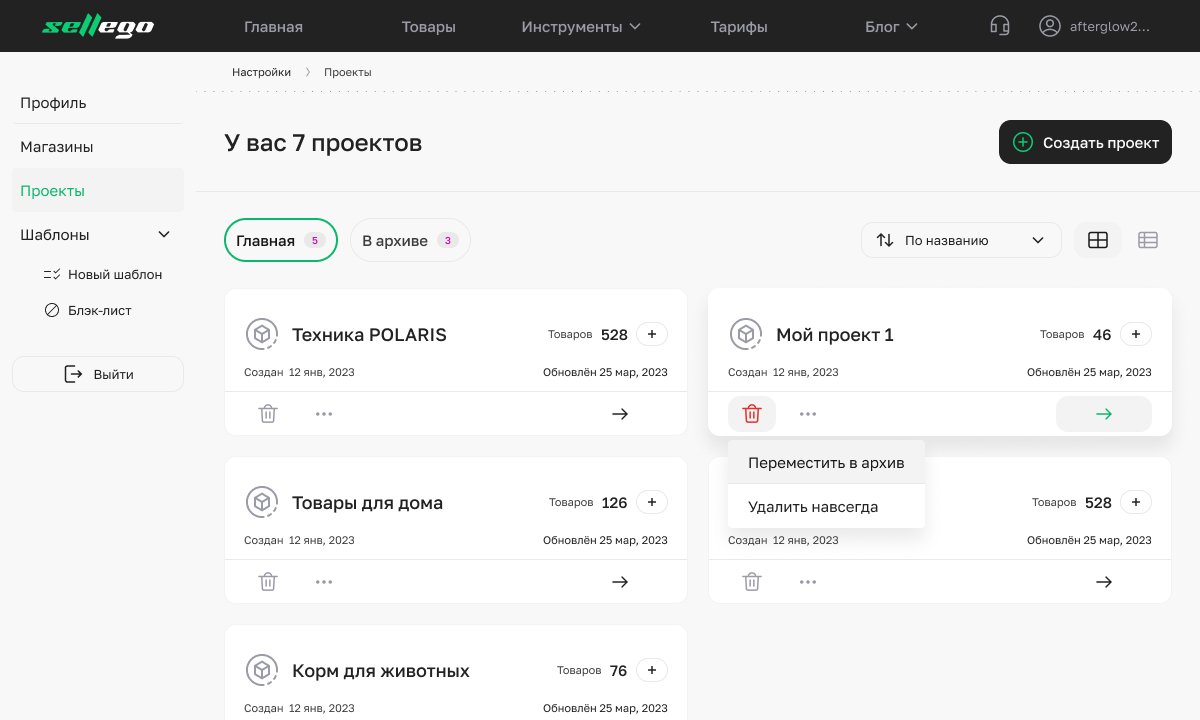Switch to table list view layout
1200x720 pixels.
tap(1148, 240)
